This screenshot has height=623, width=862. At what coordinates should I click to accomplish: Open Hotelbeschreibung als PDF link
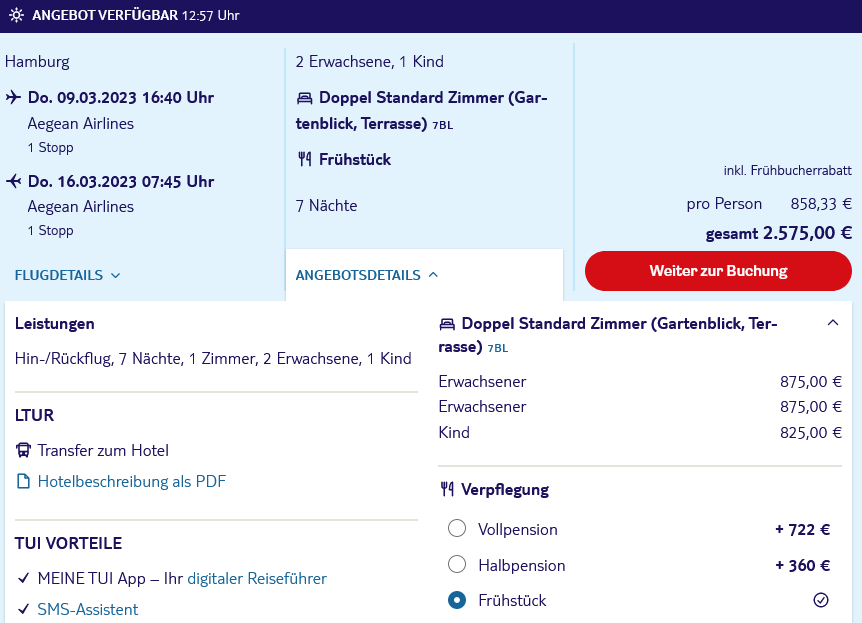[131, 482]
